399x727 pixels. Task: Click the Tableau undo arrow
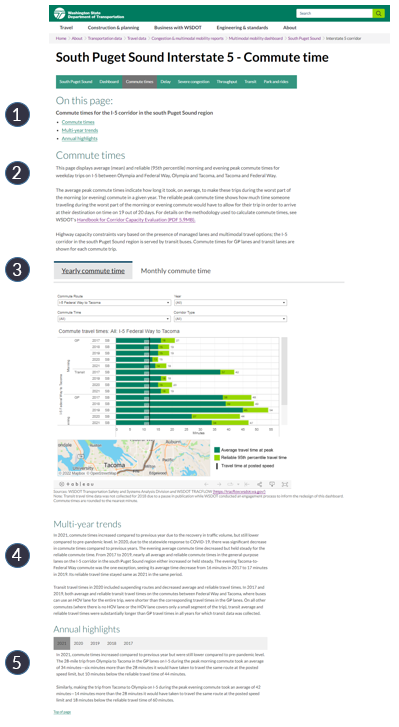pyautogui.click(x=207, y=485)
